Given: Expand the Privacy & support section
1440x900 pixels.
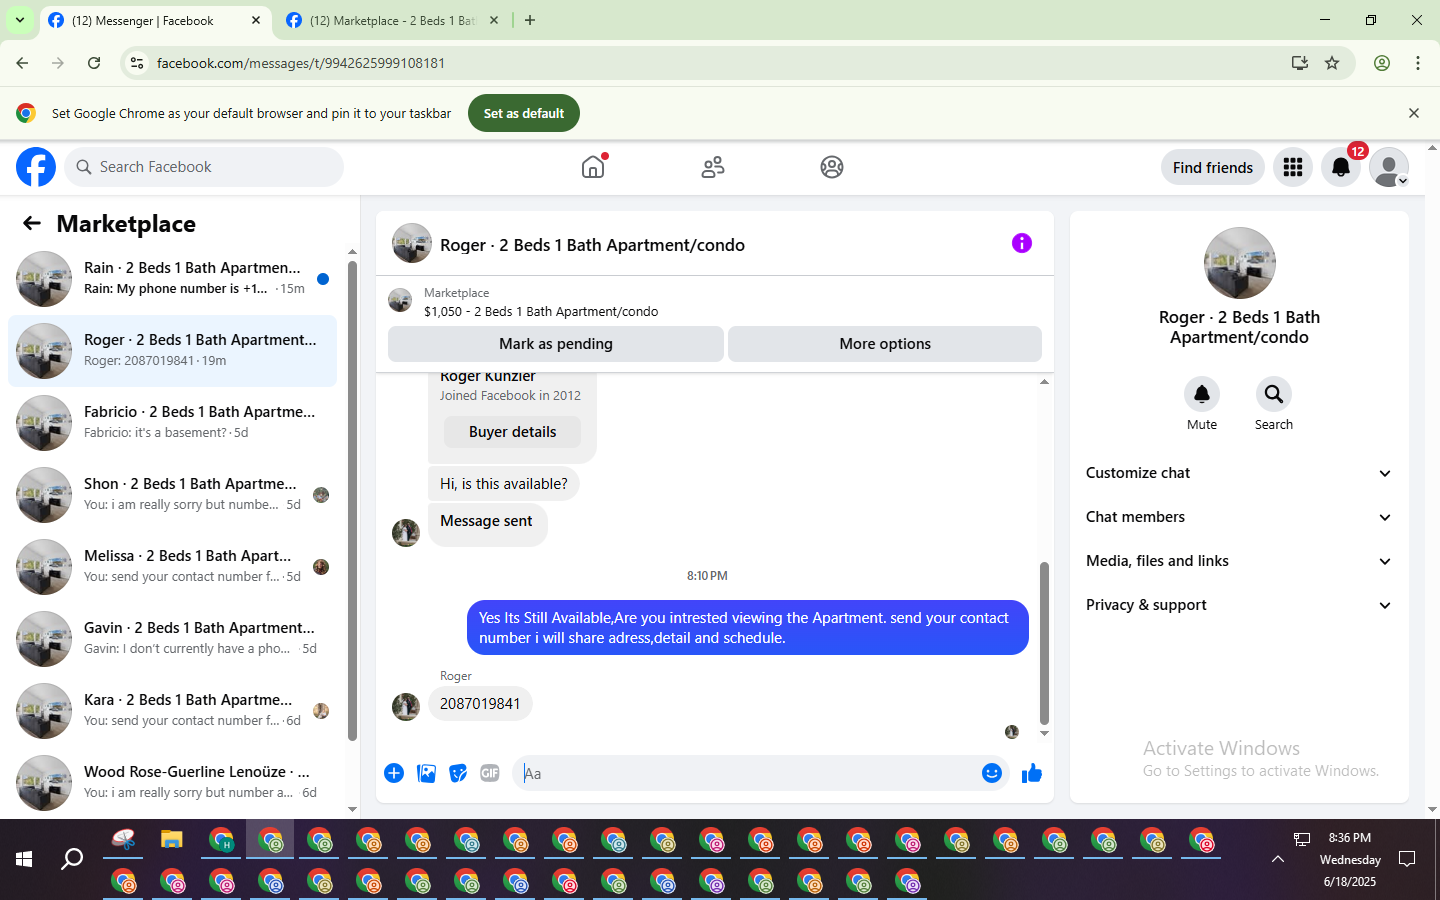Looking at the screenshot, I should 1239,605.
